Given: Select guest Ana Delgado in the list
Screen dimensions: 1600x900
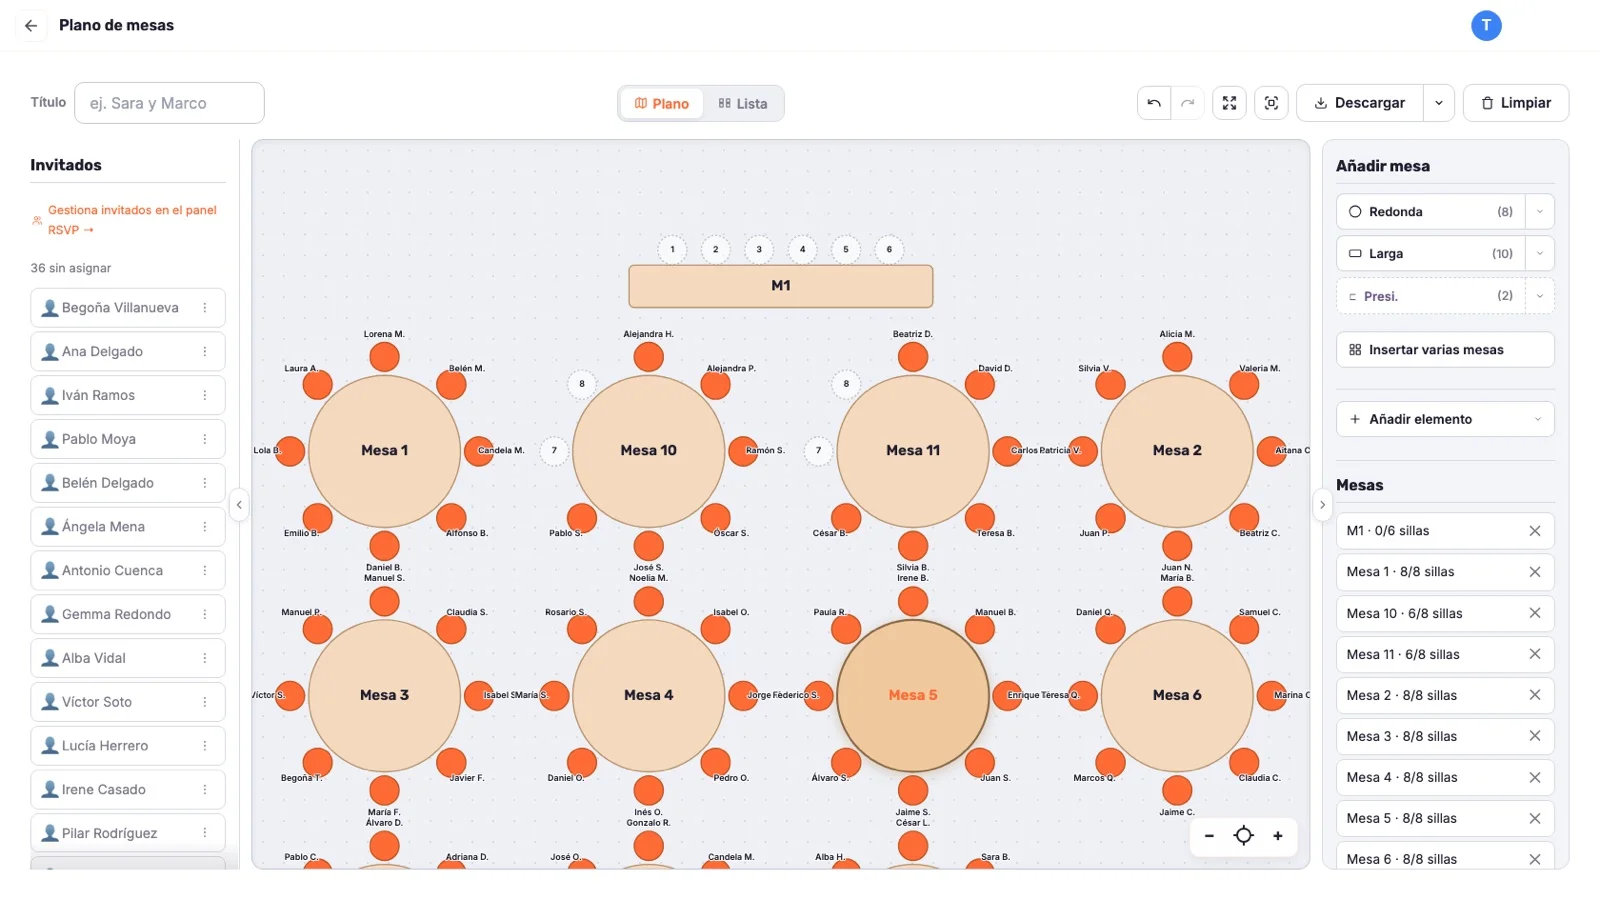Looking at the screenshot, I should 128,352.
